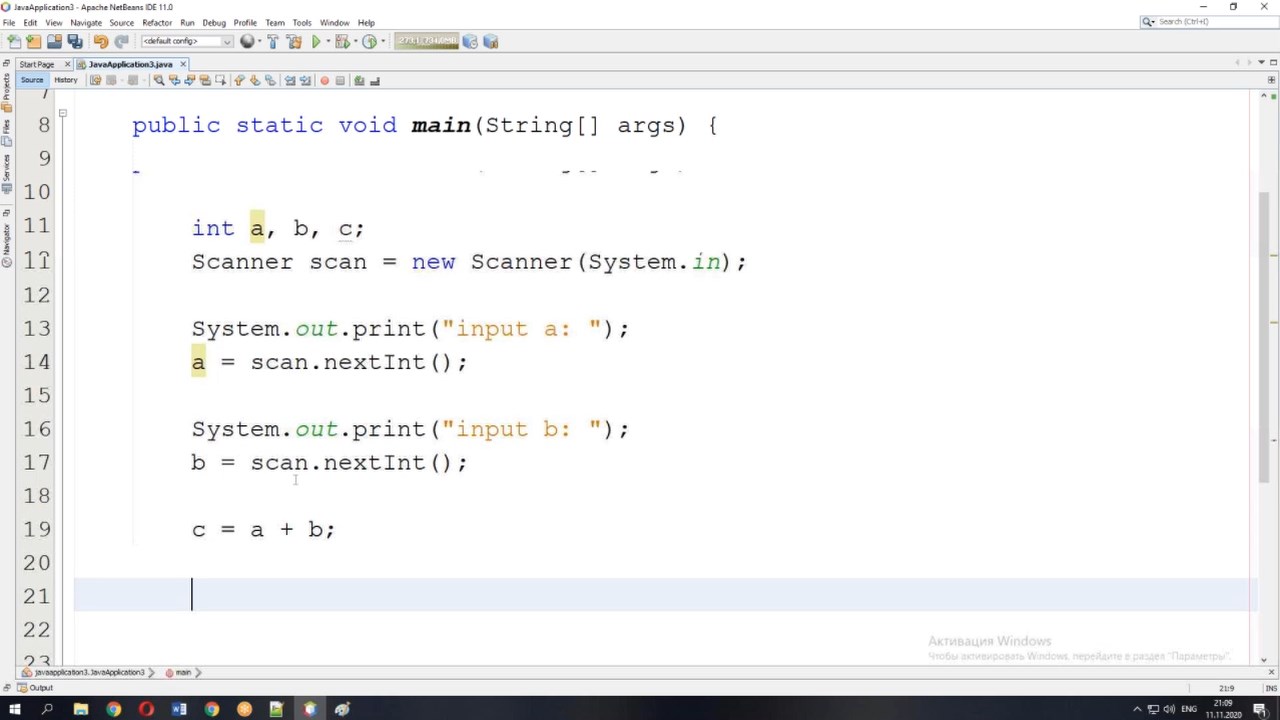Open the Refactor menu
This screenshot has height=720, width=1280.
click(x=157, y=22)
